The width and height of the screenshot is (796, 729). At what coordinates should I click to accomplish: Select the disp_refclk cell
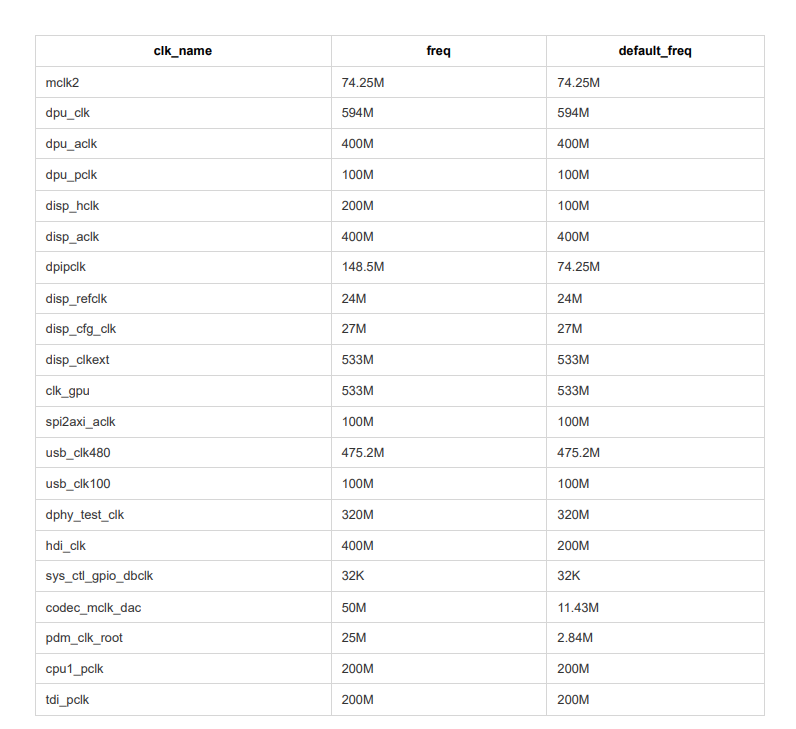coord(75,298)
